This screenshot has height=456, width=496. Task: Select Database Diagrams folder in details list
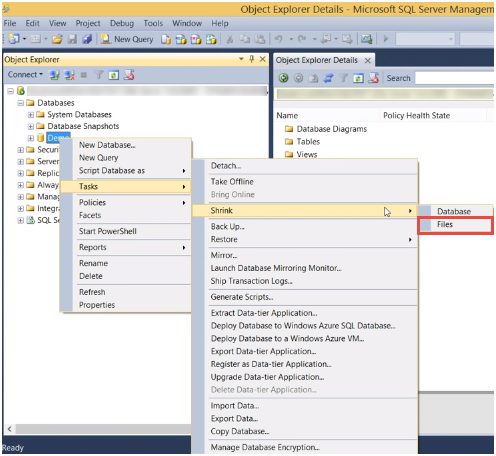[x=326, y=129]
